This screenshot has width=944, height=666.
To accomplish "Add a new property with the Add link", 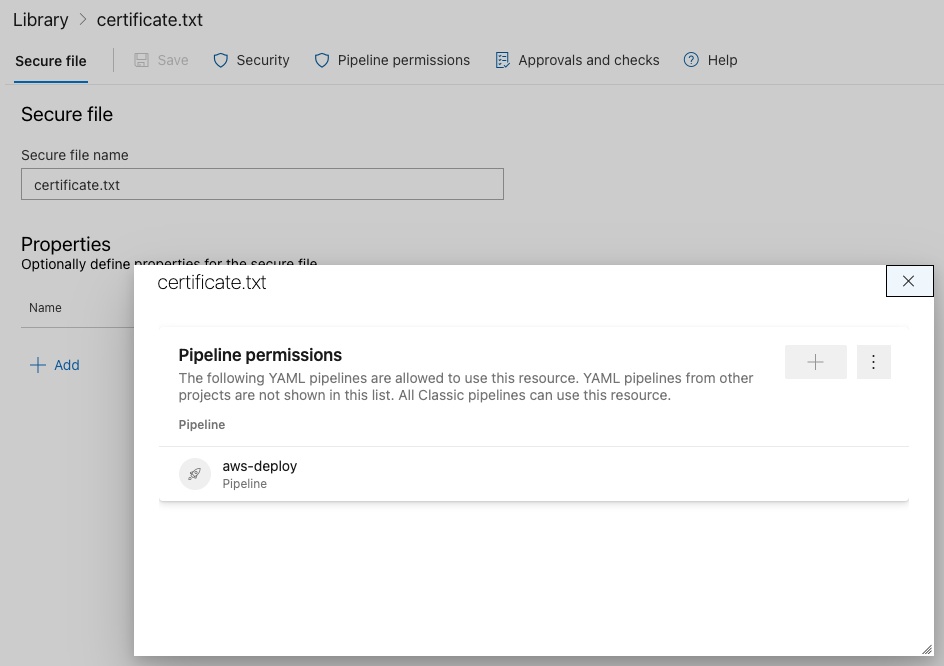I will point(55,365).
